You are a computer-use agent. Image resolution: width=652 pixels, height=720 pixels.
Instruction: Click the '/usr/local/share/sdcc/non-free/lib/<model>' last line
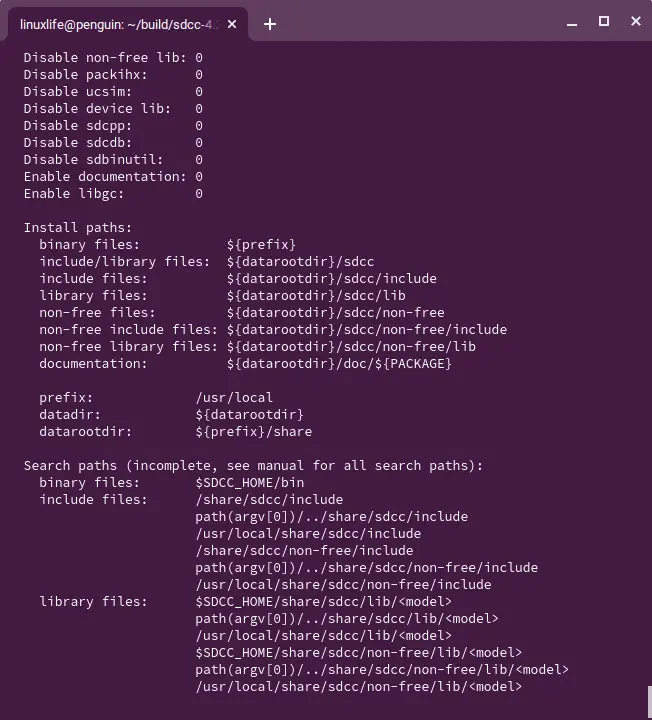click(359, 686)
